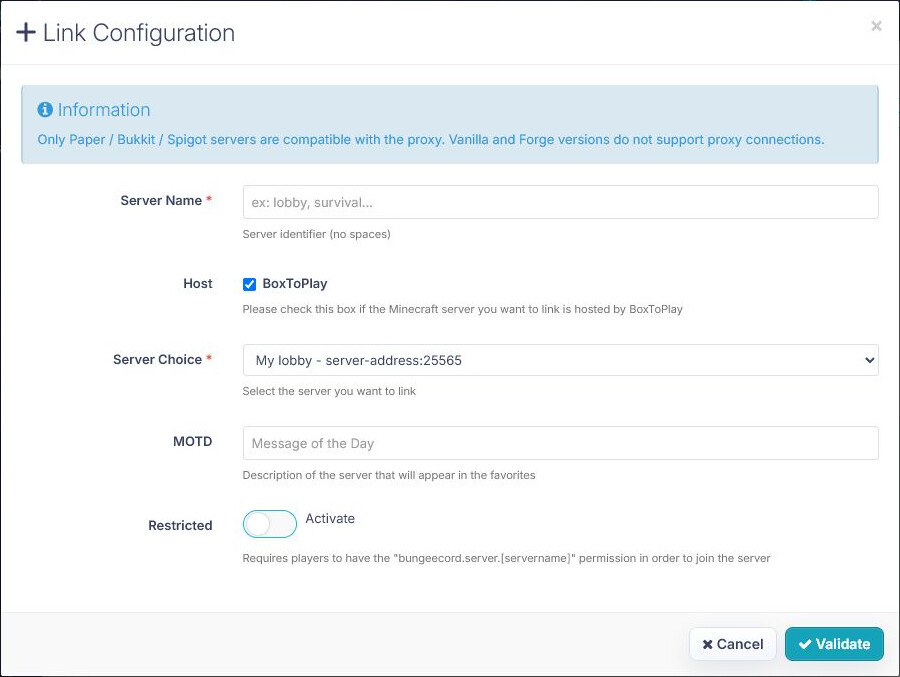Click the Information heading text
The width and height of the screenshot is (900, 677).
coord(104,109)
